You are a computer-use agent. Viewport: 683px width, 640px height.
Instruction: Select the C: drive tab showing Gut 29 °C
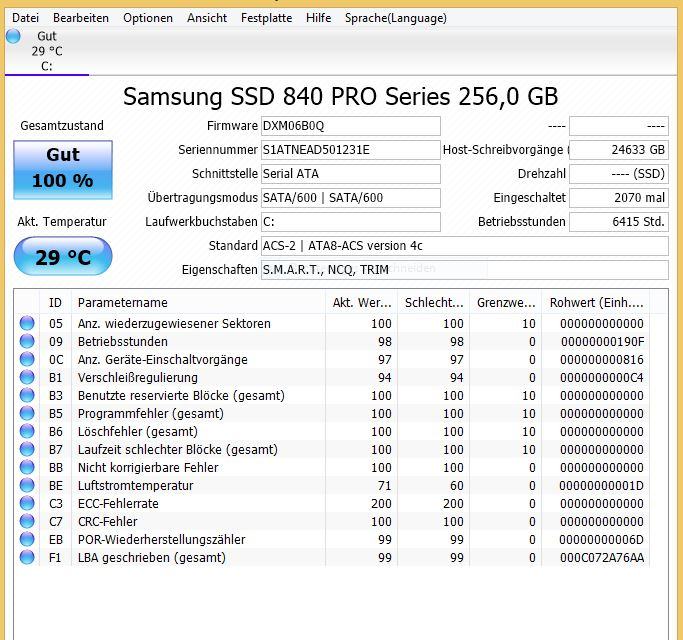click(x=47, y=51)
